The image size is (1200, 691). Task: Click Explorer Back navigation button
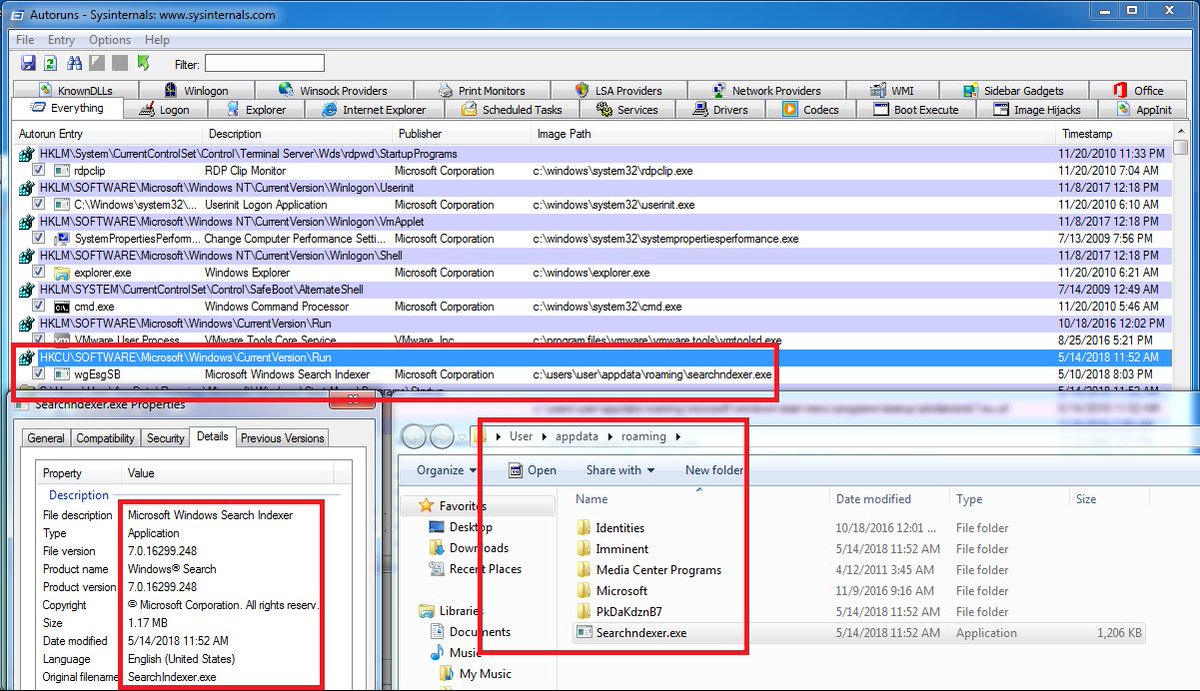pyautogui.click(x=415, y=437)
